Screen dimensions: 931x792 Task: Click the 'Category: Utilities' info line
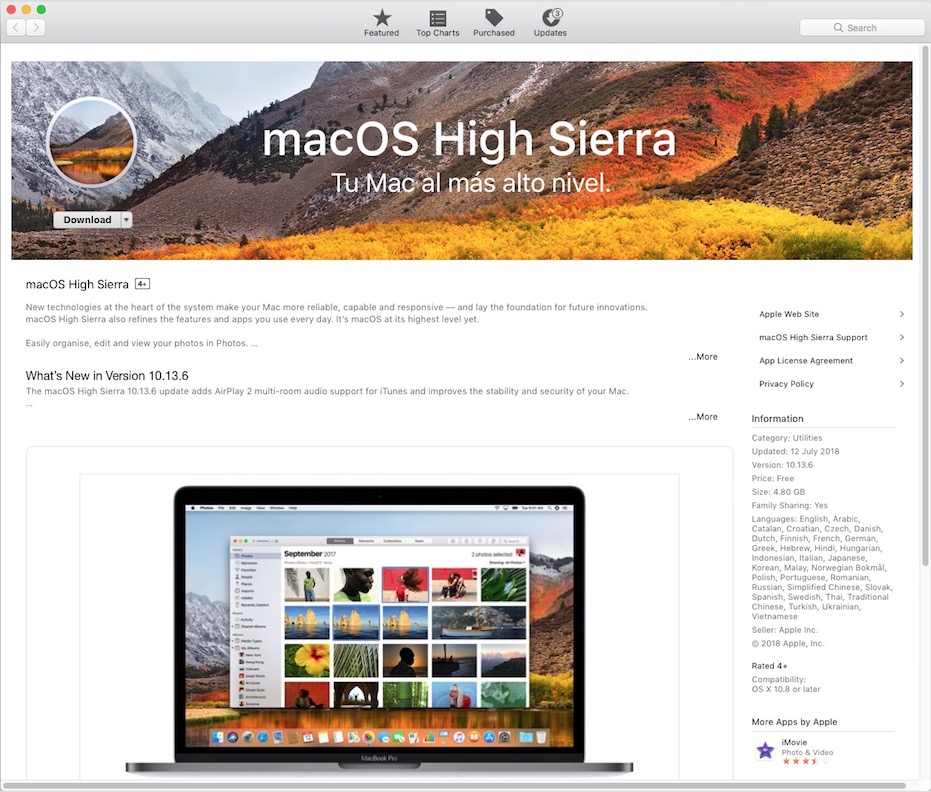787,438
